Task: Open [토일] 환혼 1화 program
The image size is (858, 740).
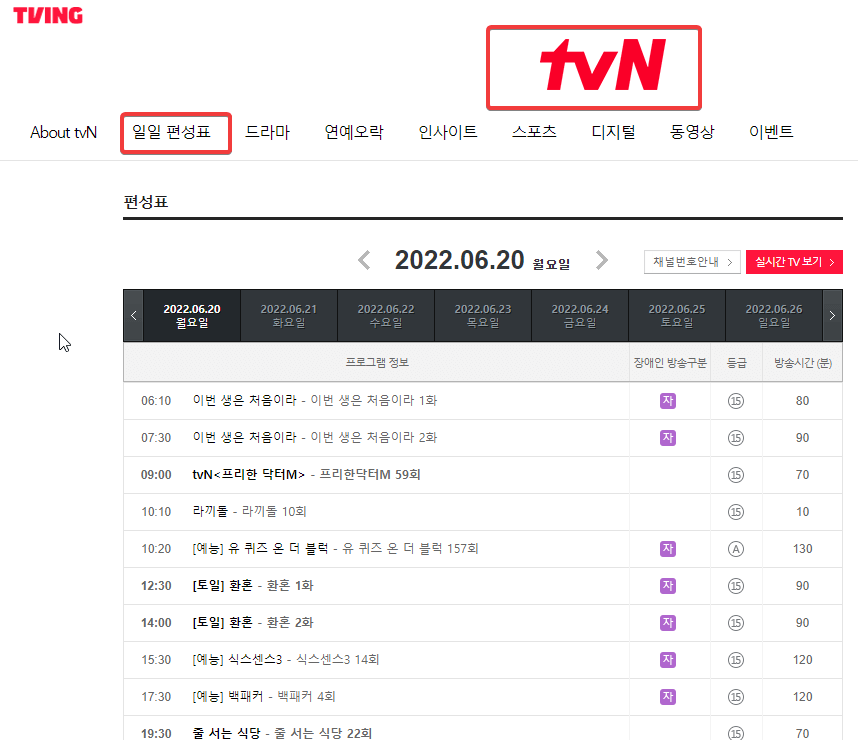Action: click(253, 586)
